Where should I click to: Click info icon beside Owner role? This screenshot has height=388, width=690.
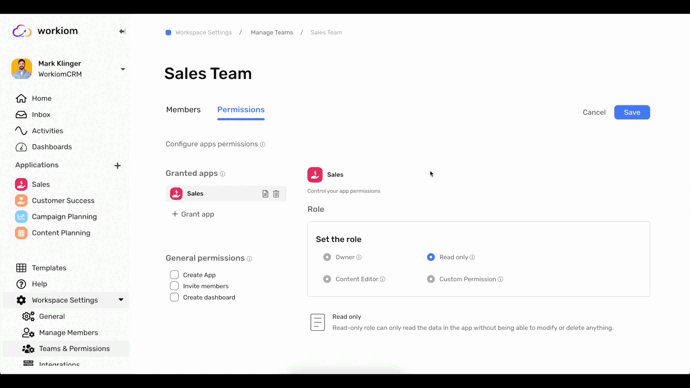click(359, 257)
